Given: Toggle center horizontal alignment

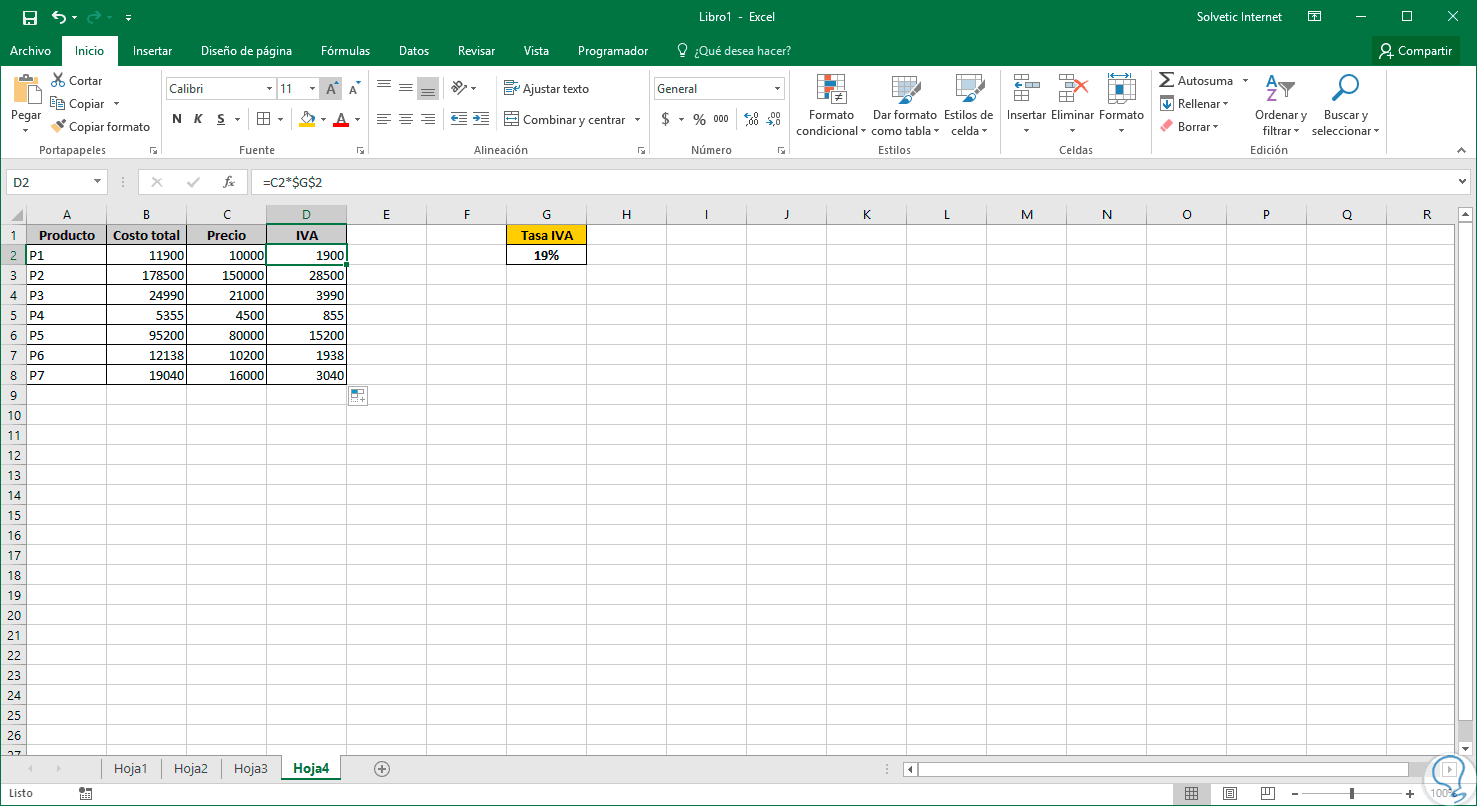Looking at the screenshot, I should coord(405,119).
